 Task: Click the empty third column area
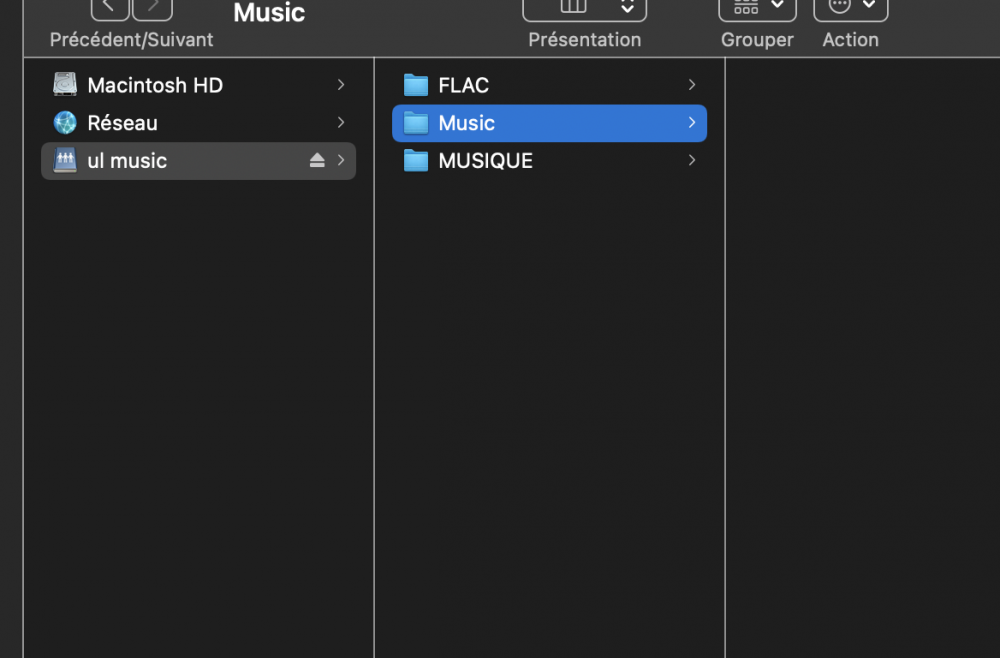coord(862,357)
